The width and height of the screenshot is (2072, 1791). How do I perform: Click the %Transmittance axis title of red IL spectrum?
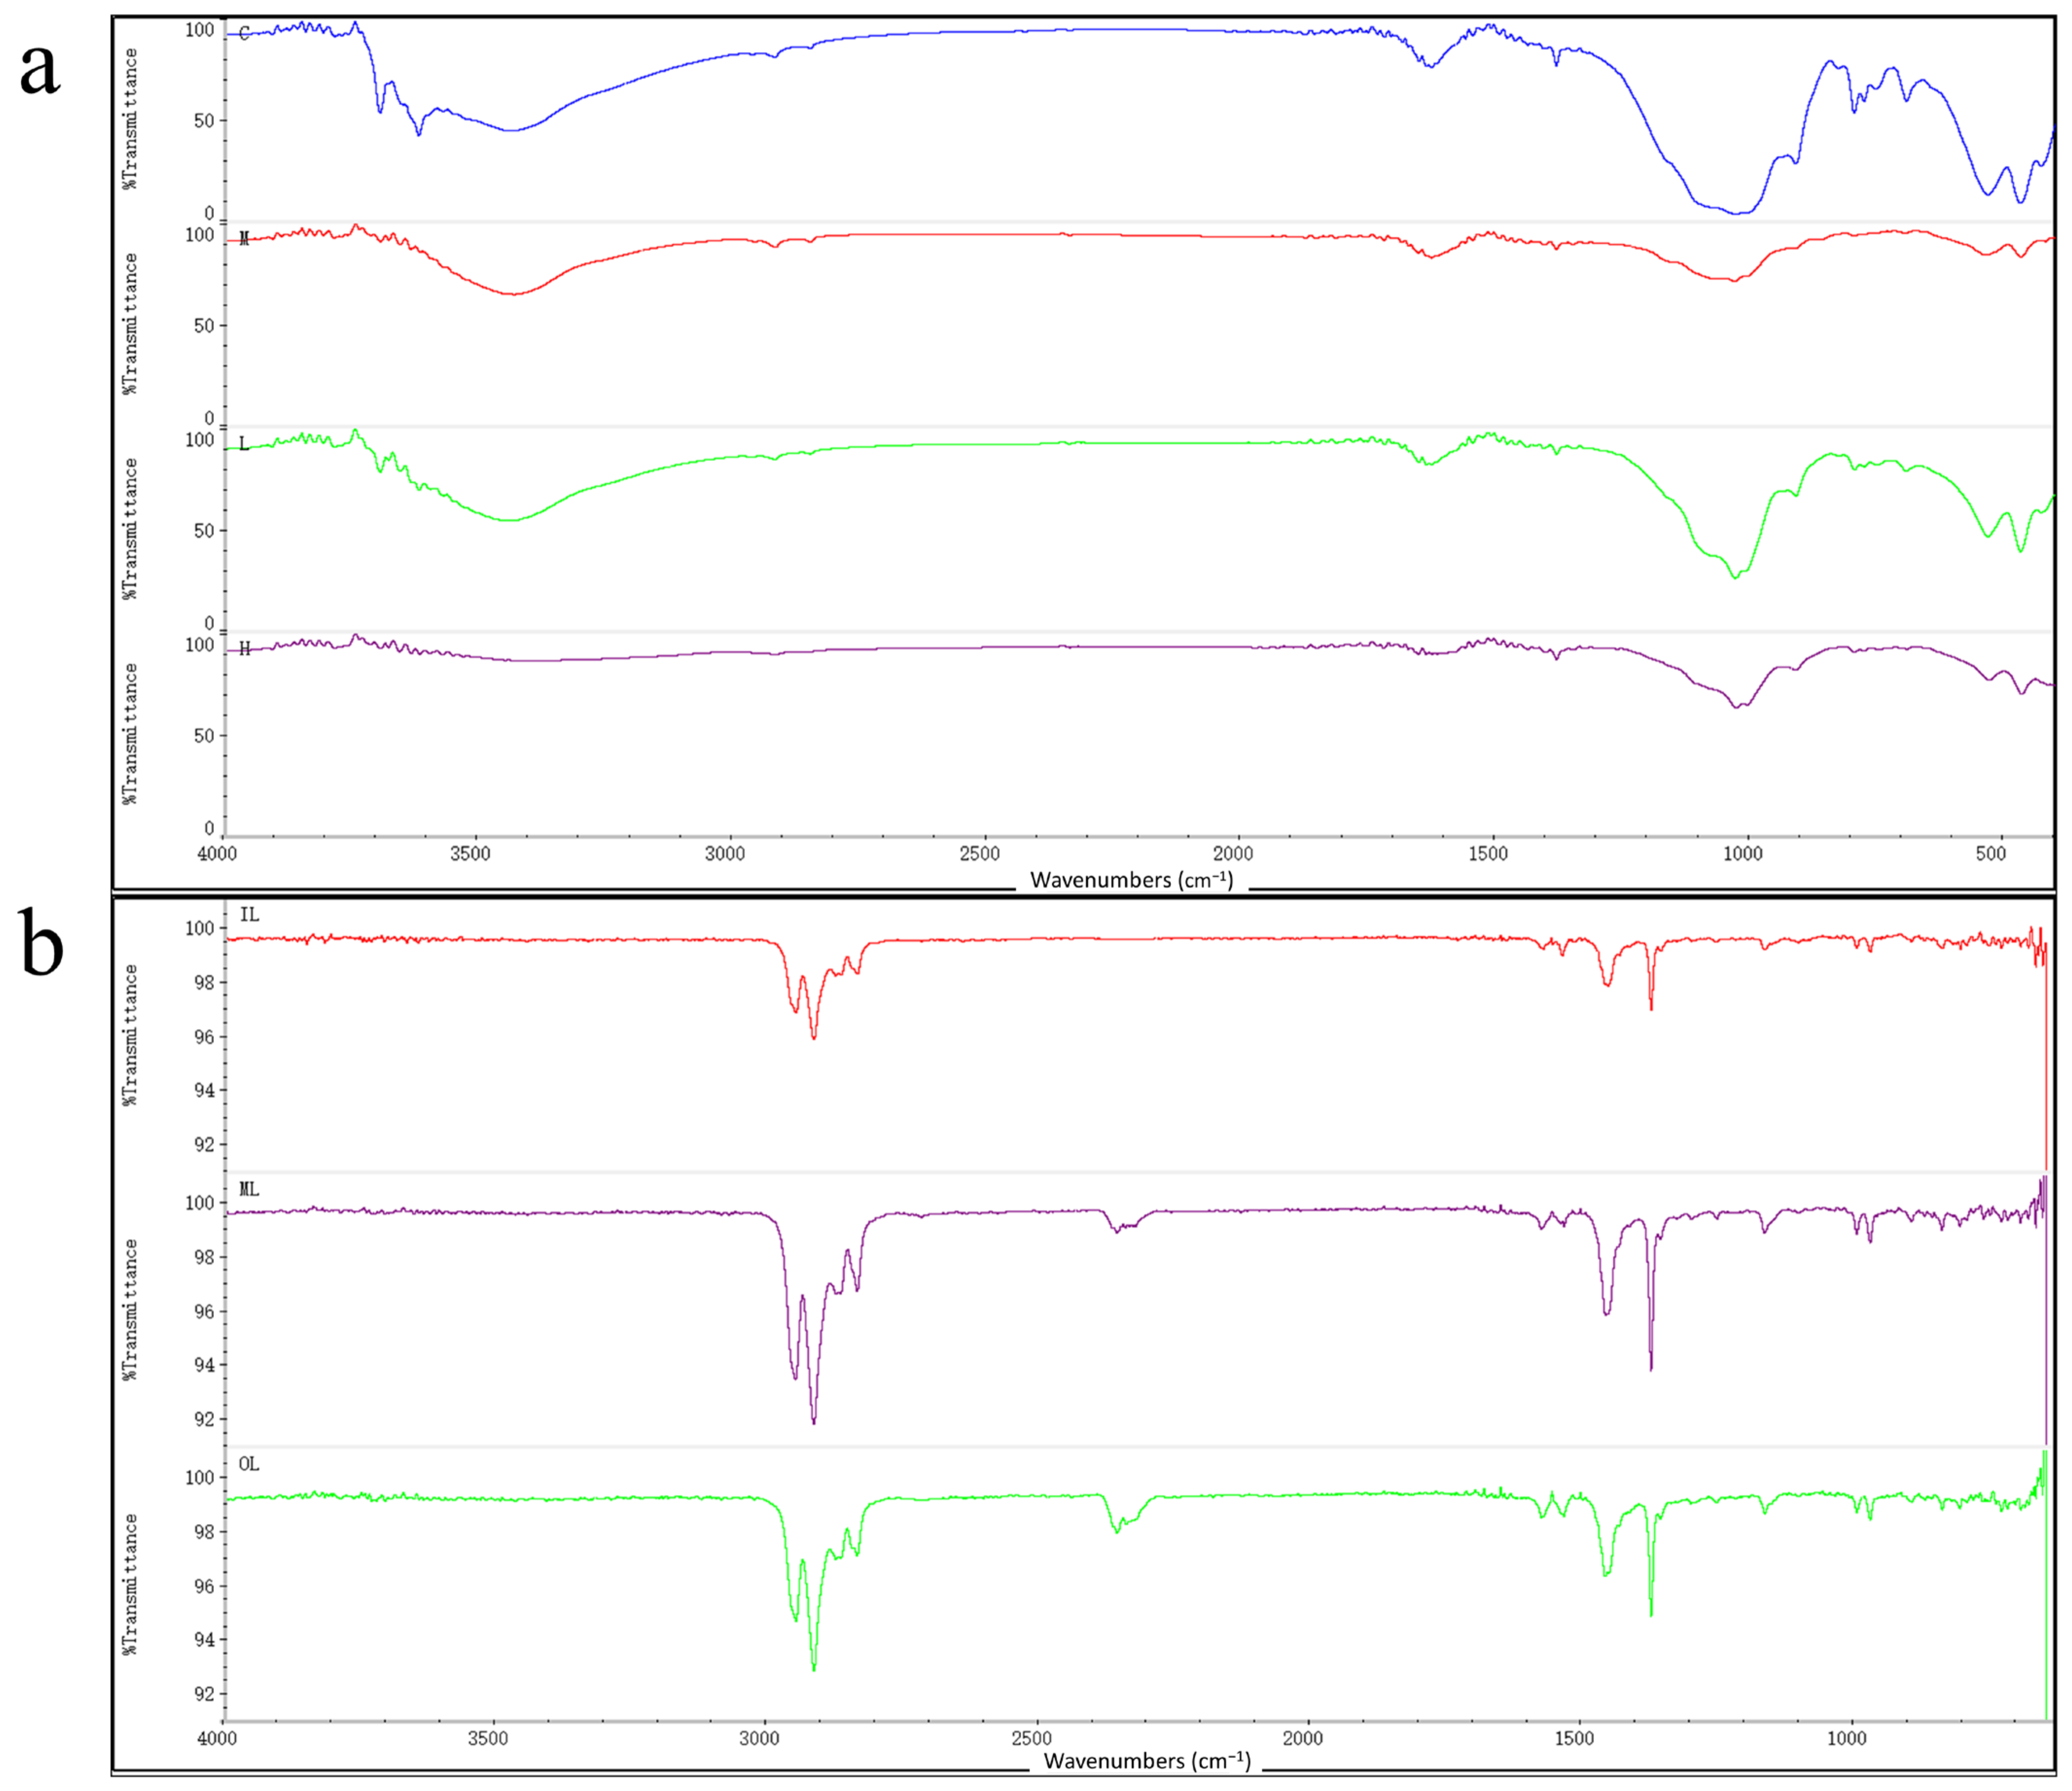click(x=130, y=1035)
